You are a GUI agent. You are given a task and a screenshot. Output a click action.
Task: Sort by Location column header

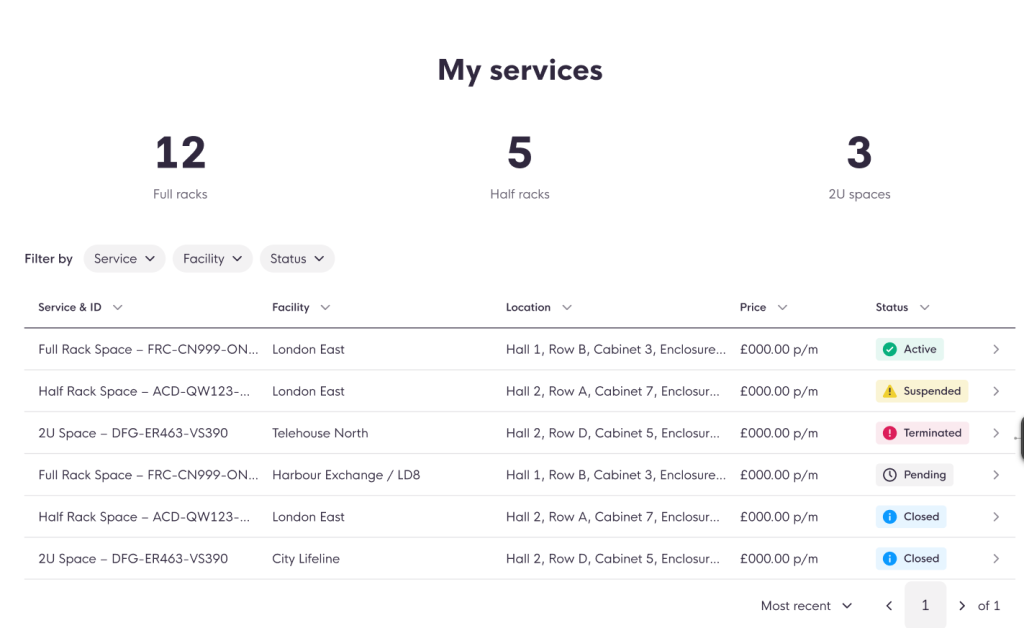click(538, 307)
